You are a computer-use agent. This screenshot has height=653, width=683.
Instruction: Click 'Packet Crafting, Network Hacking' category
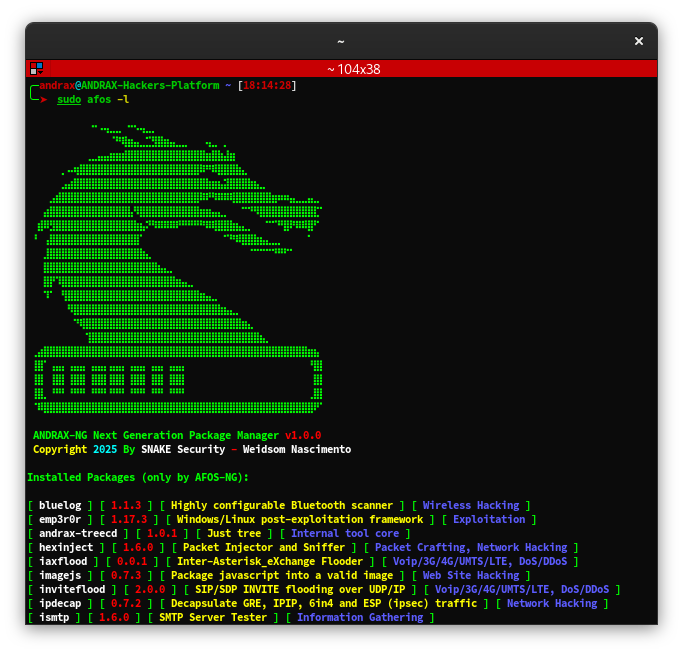[471, 547]
